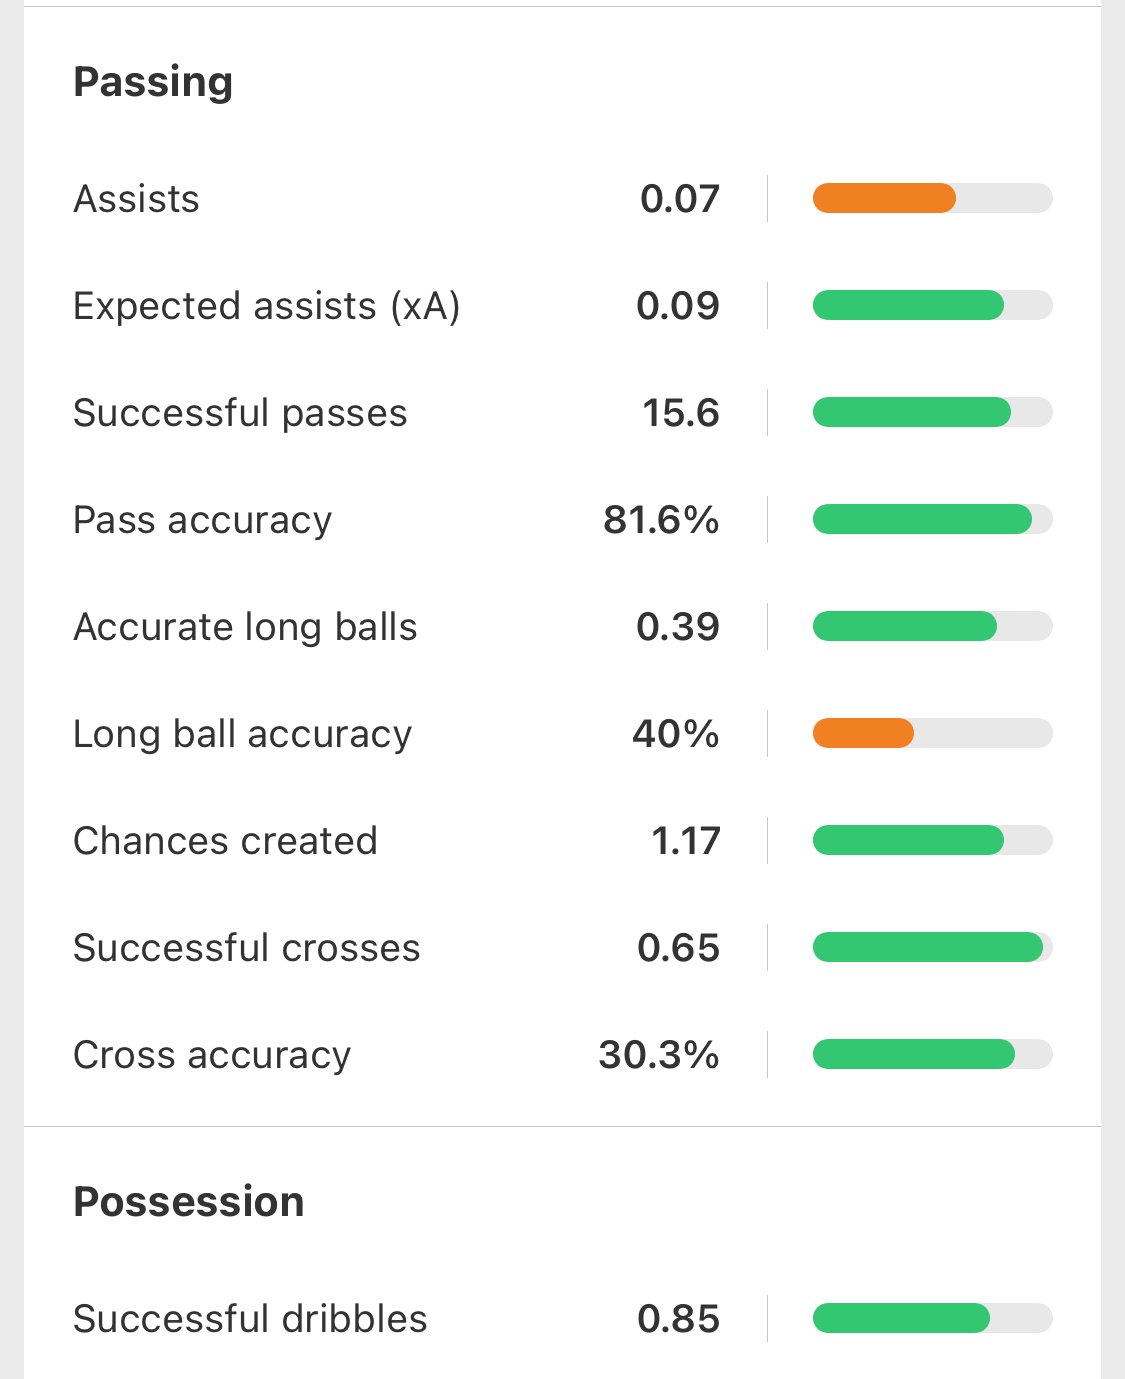
Task: Click the orange Long ball accuracy bar
Action: pos(932,733)
